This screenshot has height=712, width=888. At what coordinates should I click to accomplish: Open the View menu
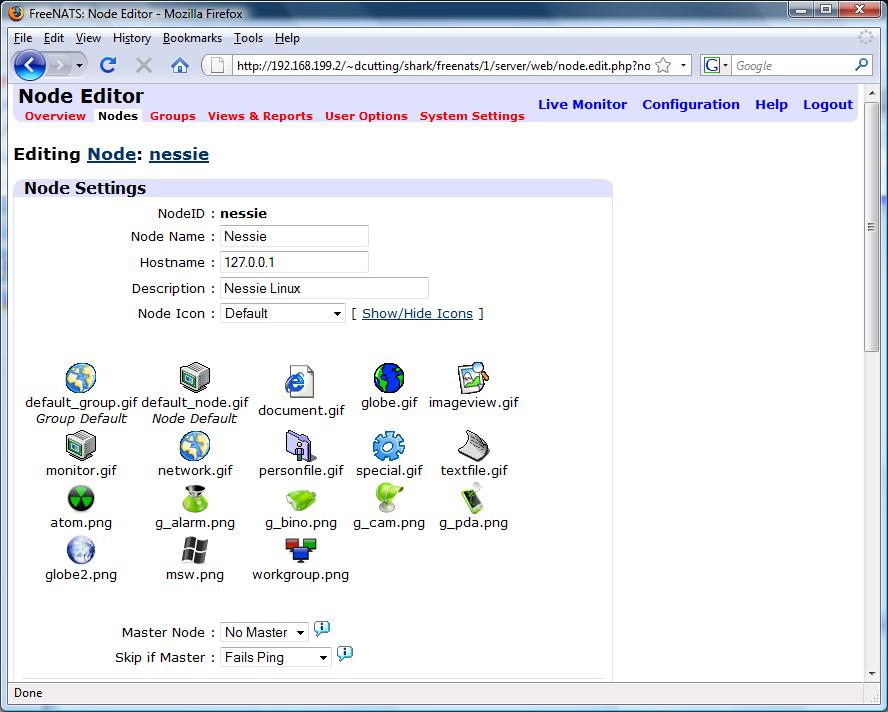coord(88,38)
